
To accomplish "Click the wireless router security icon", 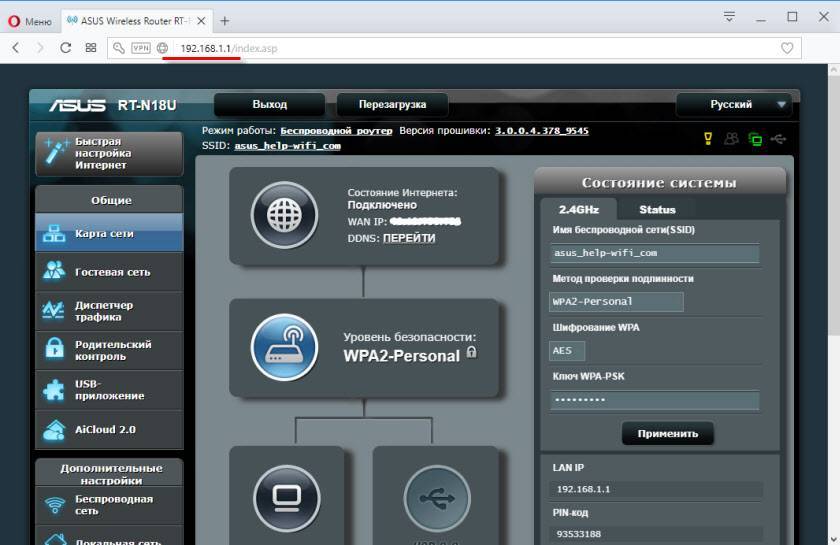I will (284, 347).
